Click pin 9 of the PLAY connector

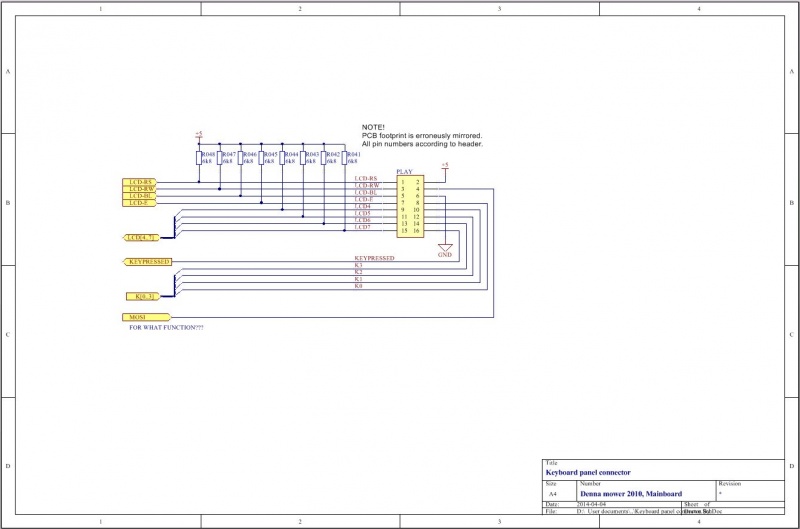pos(403,210)
